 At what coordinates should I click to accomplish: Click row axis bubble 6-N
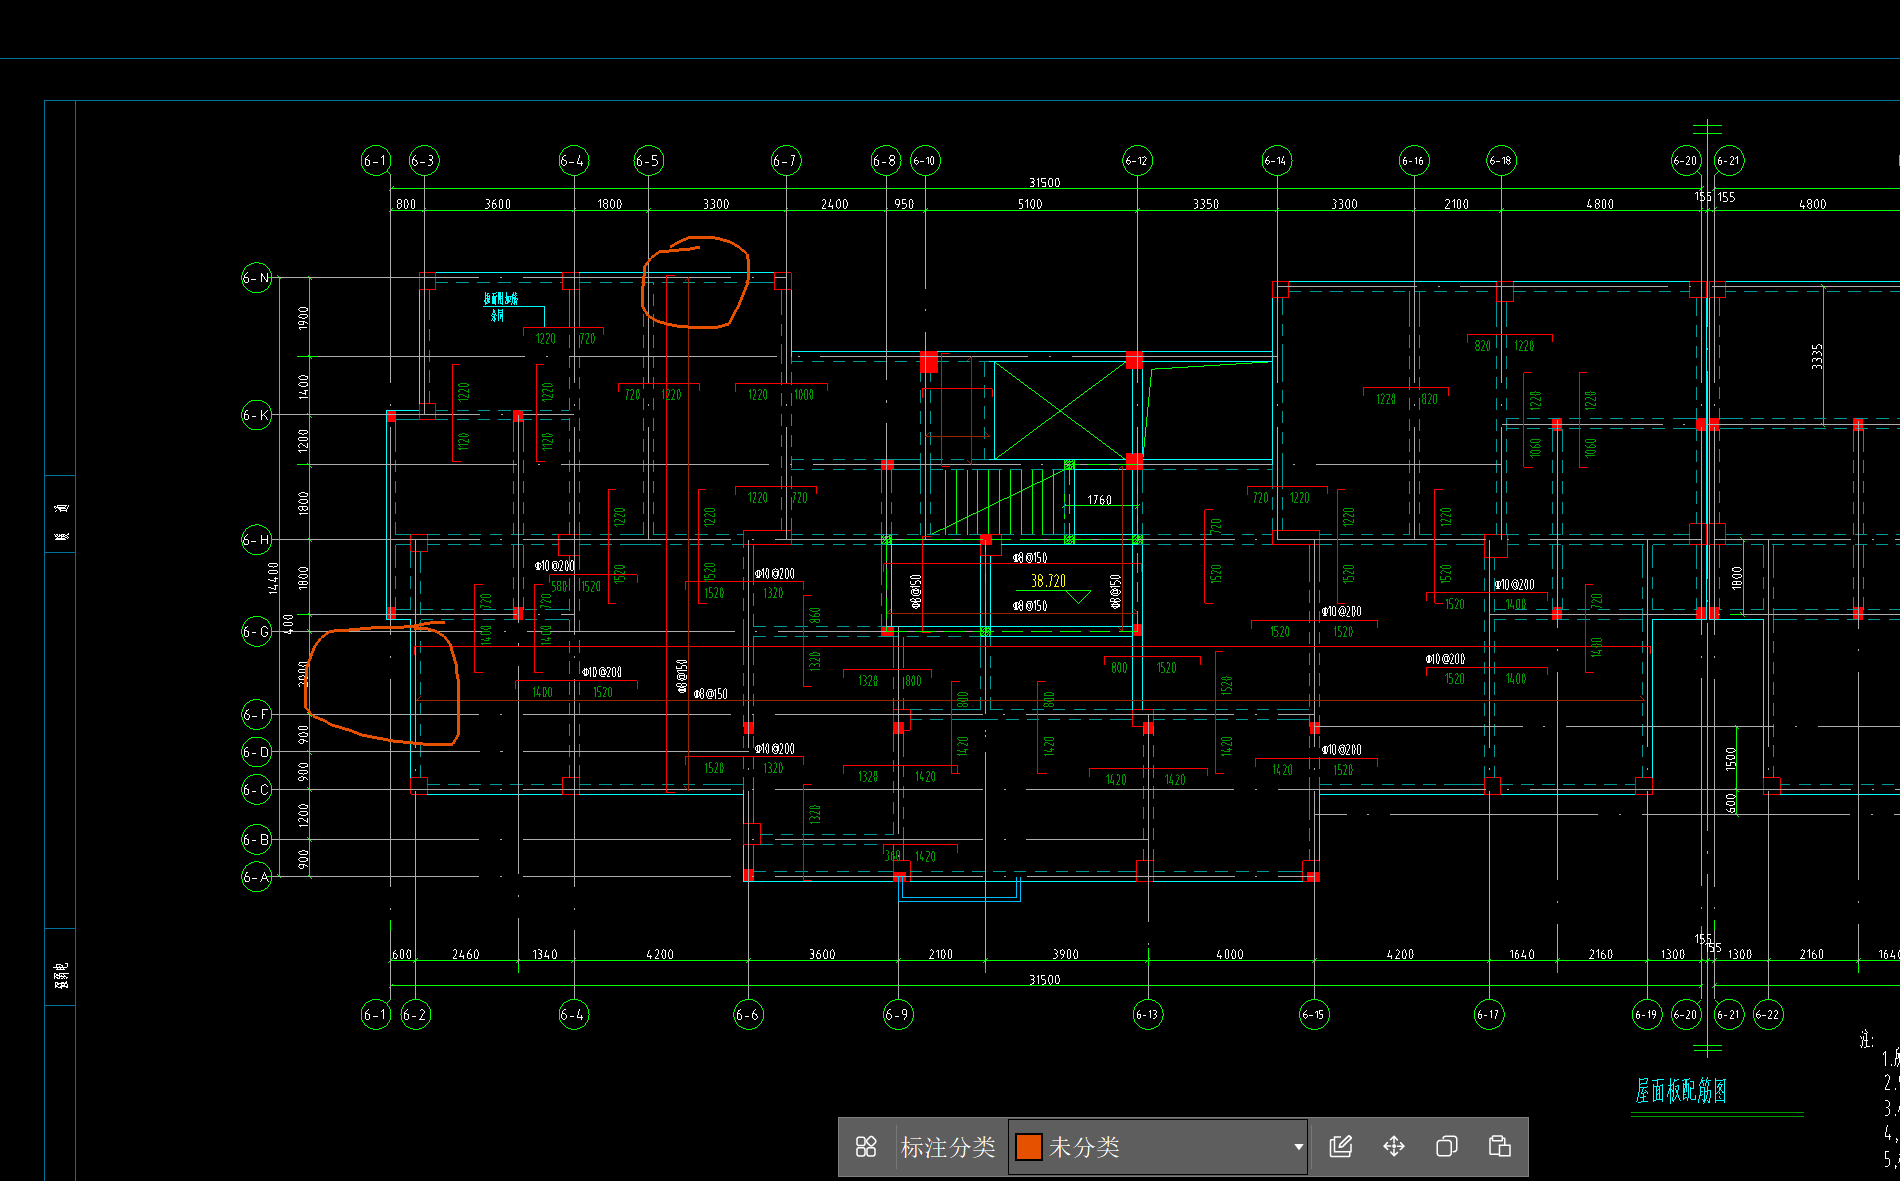pos(257,278)
